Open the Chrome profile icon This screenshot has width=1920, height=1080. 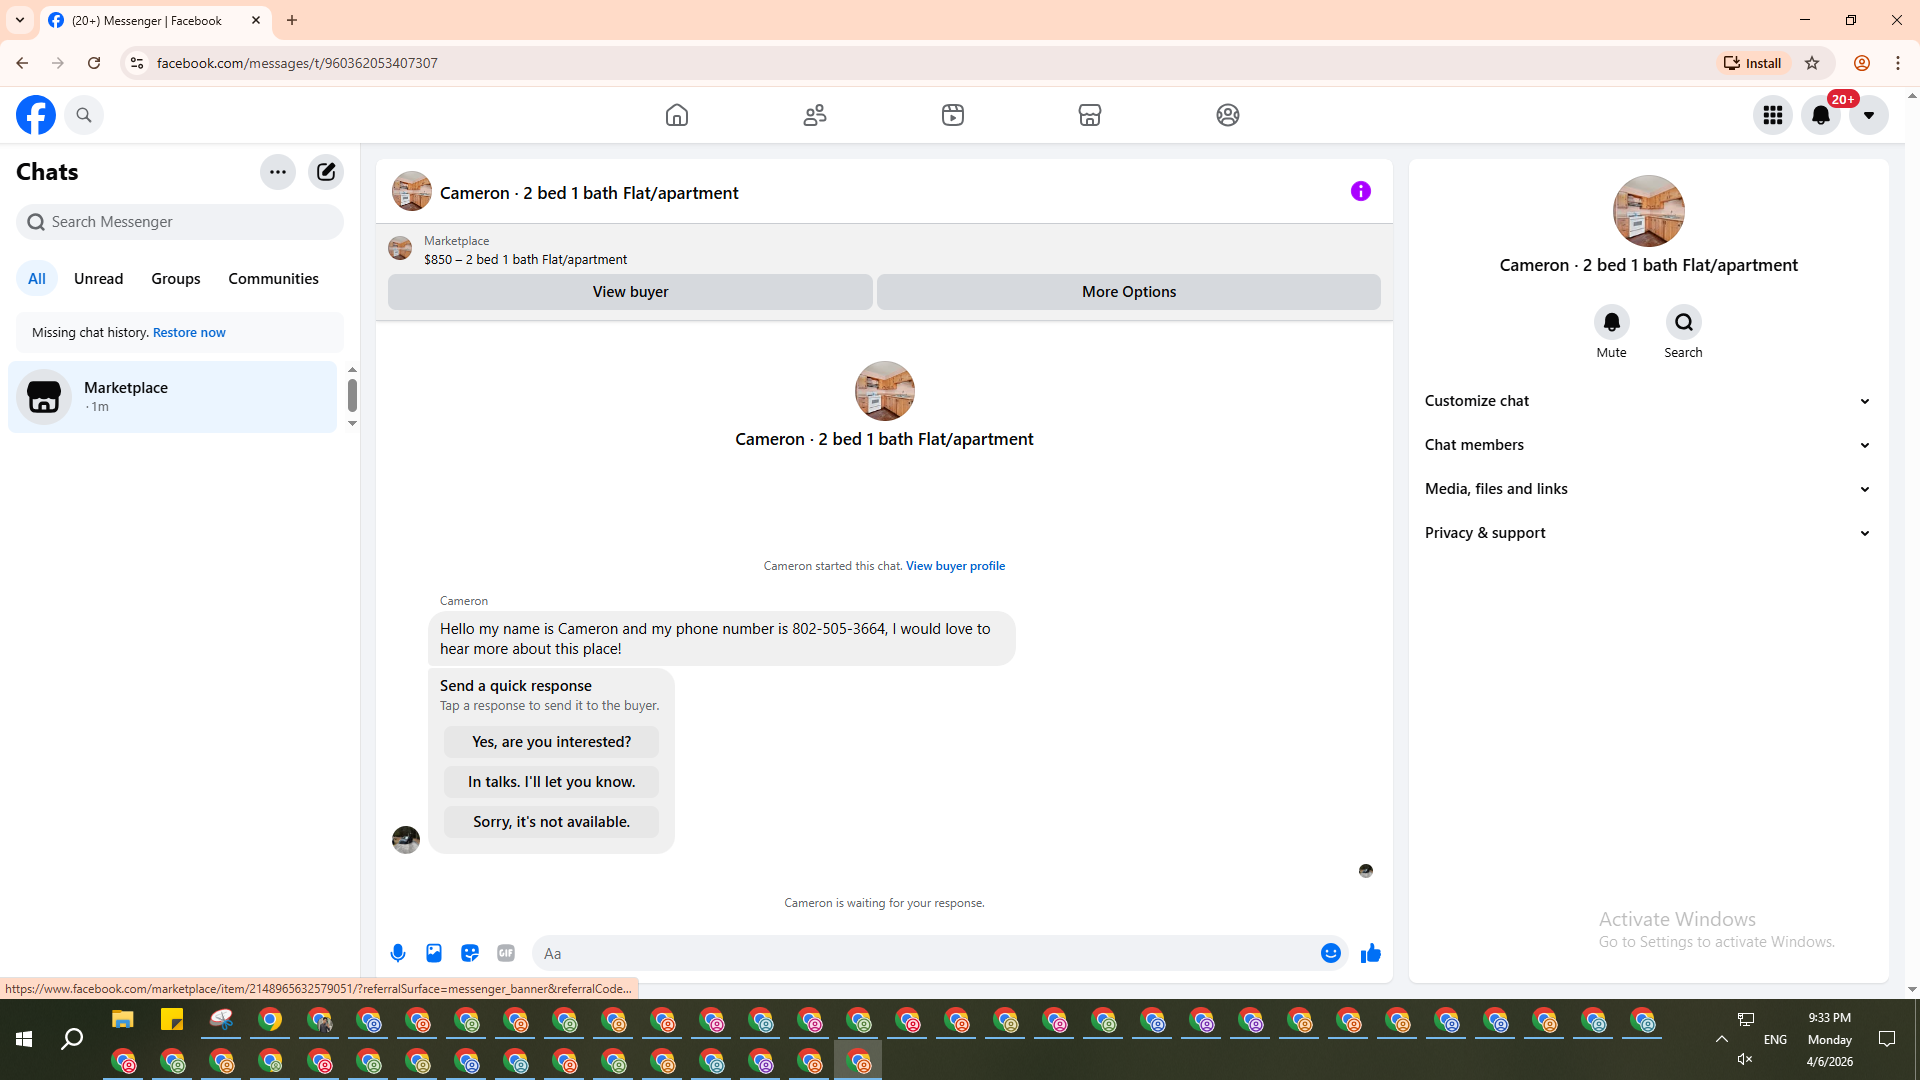pos(1862,63)
